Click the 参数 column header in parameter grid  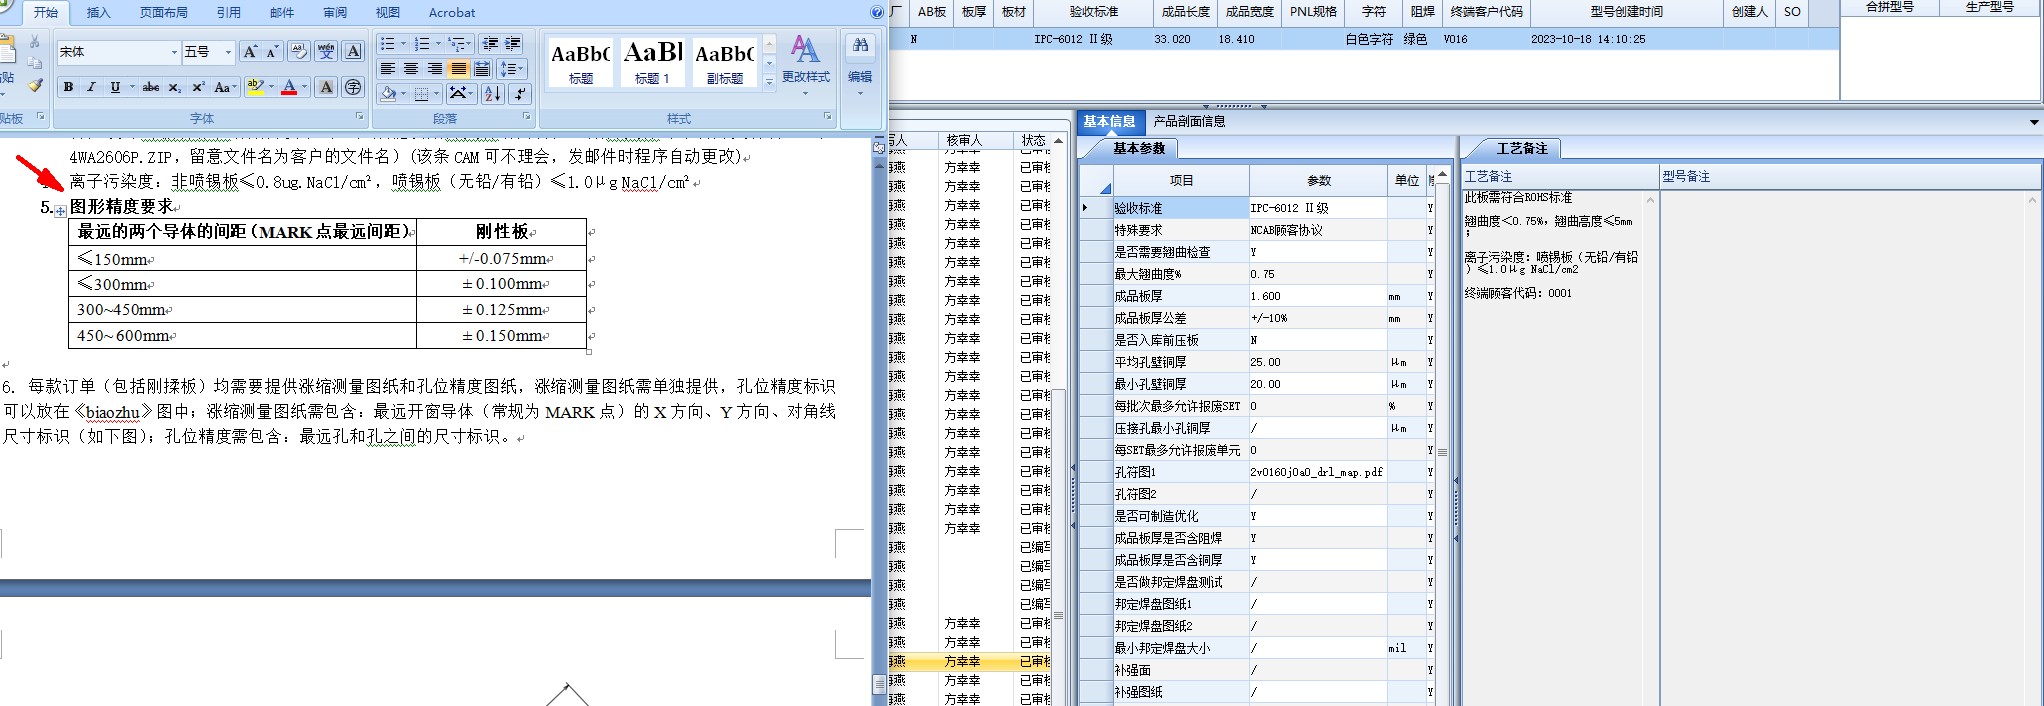click(x=1319, y=180)
